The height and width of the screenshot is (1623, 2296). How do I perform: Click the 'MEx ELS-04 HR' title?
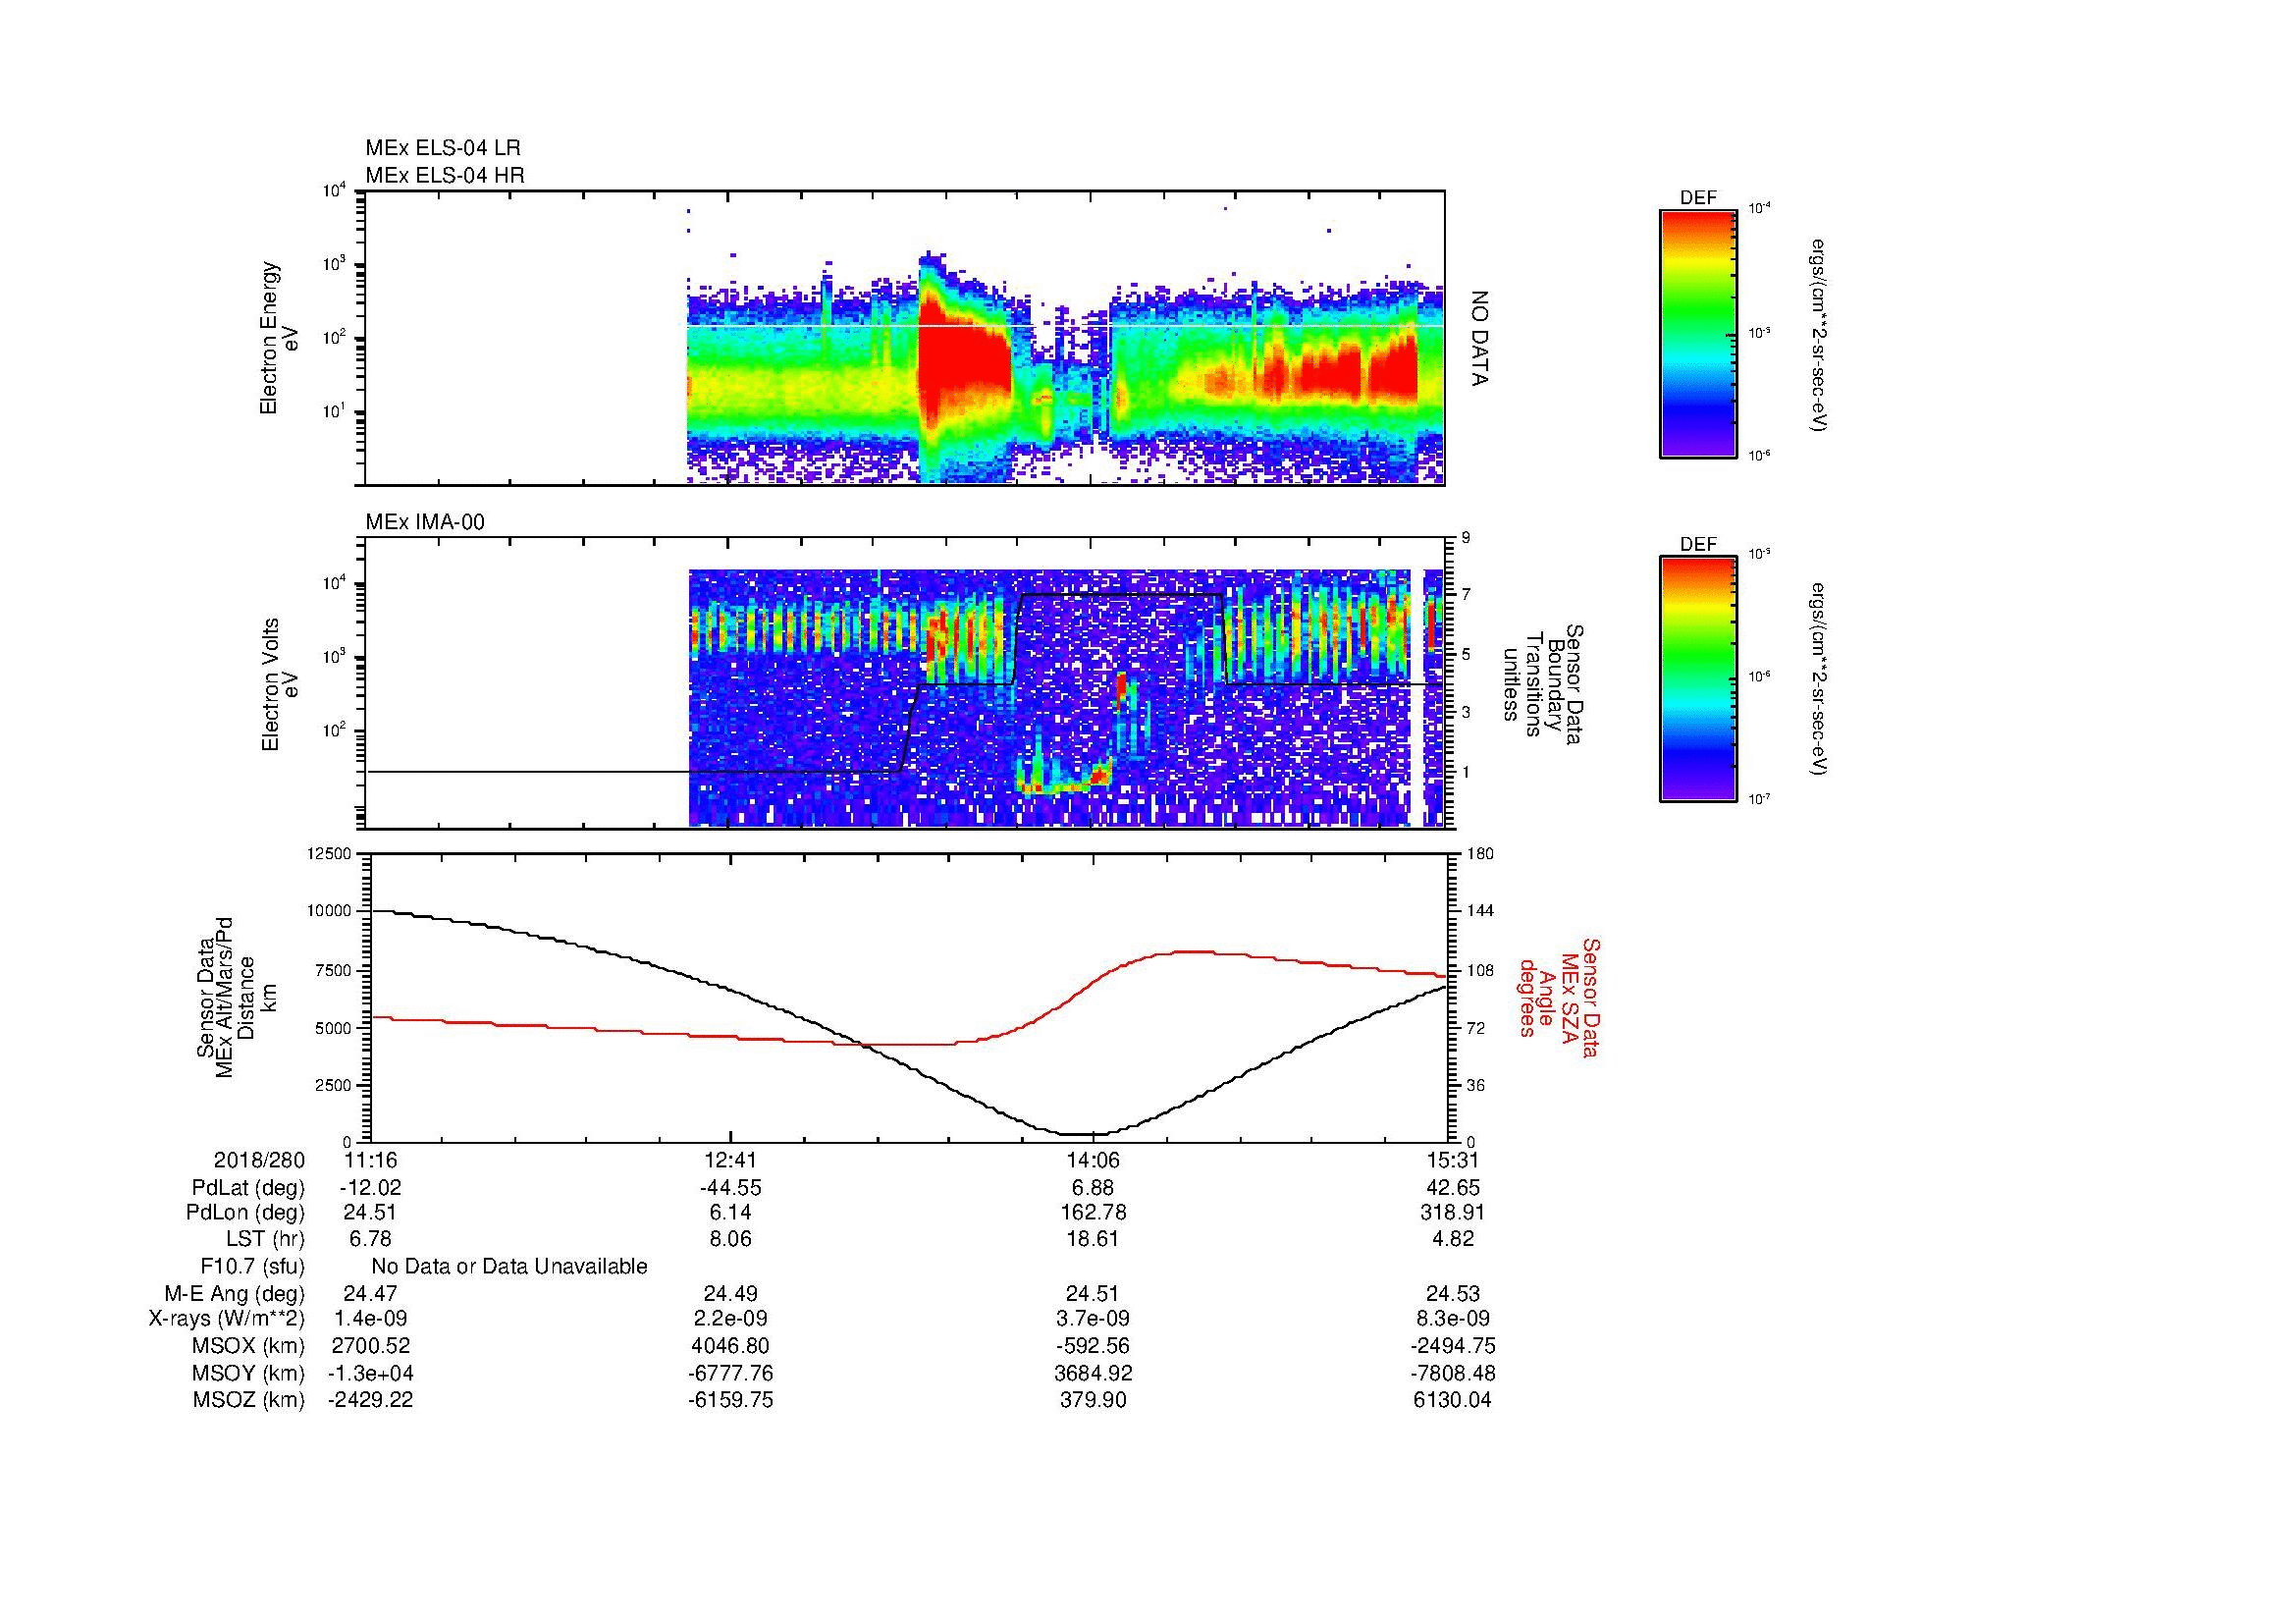(445, 175)
